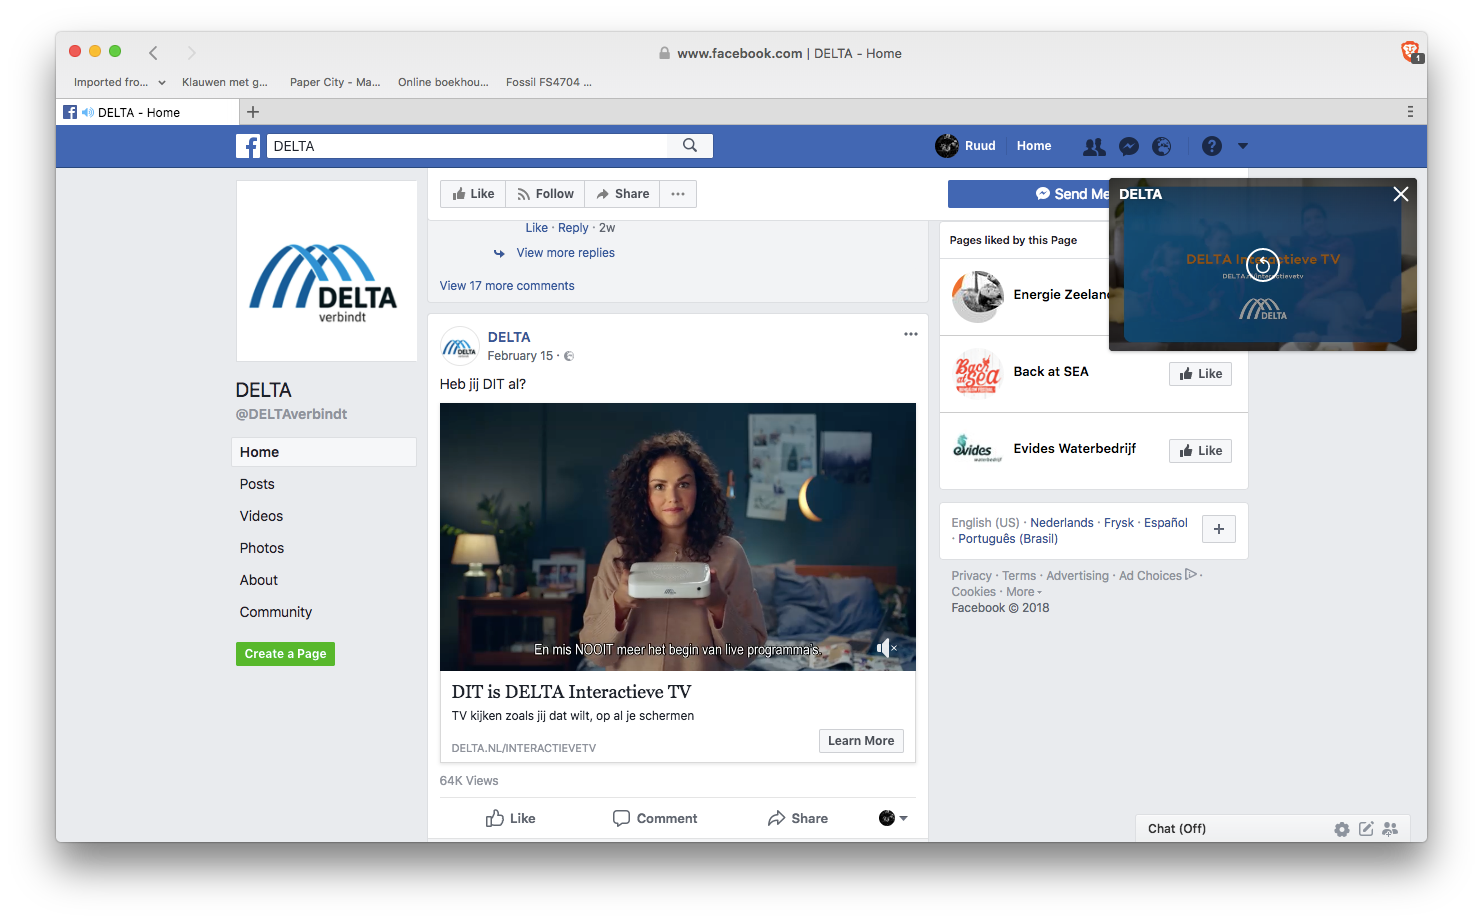Open Friend Requests icon
The width and height of the screenshot is (1483, 922).
[x=1094, y=147]
